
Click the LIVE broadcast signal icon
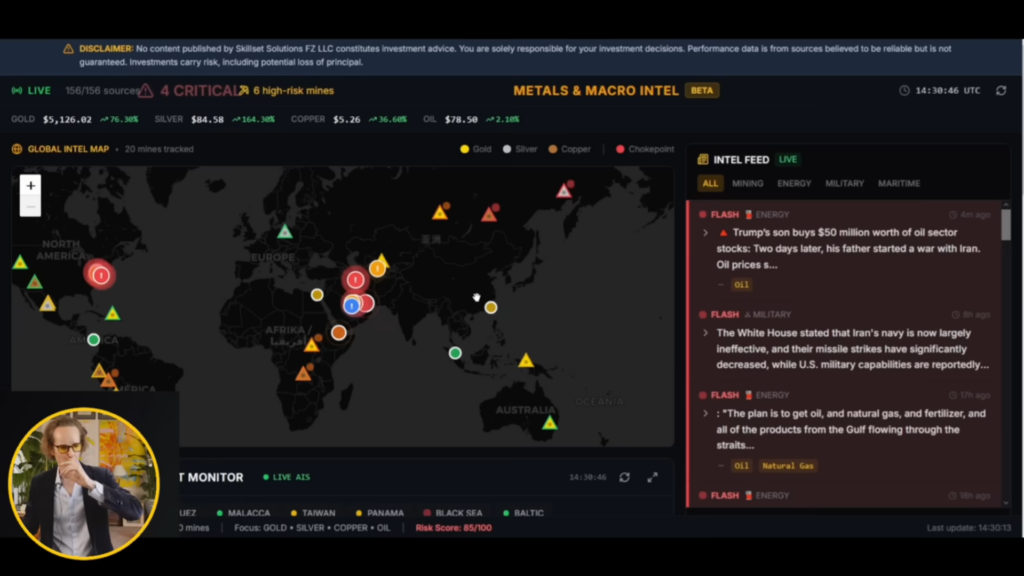click(x=17, y=91)
